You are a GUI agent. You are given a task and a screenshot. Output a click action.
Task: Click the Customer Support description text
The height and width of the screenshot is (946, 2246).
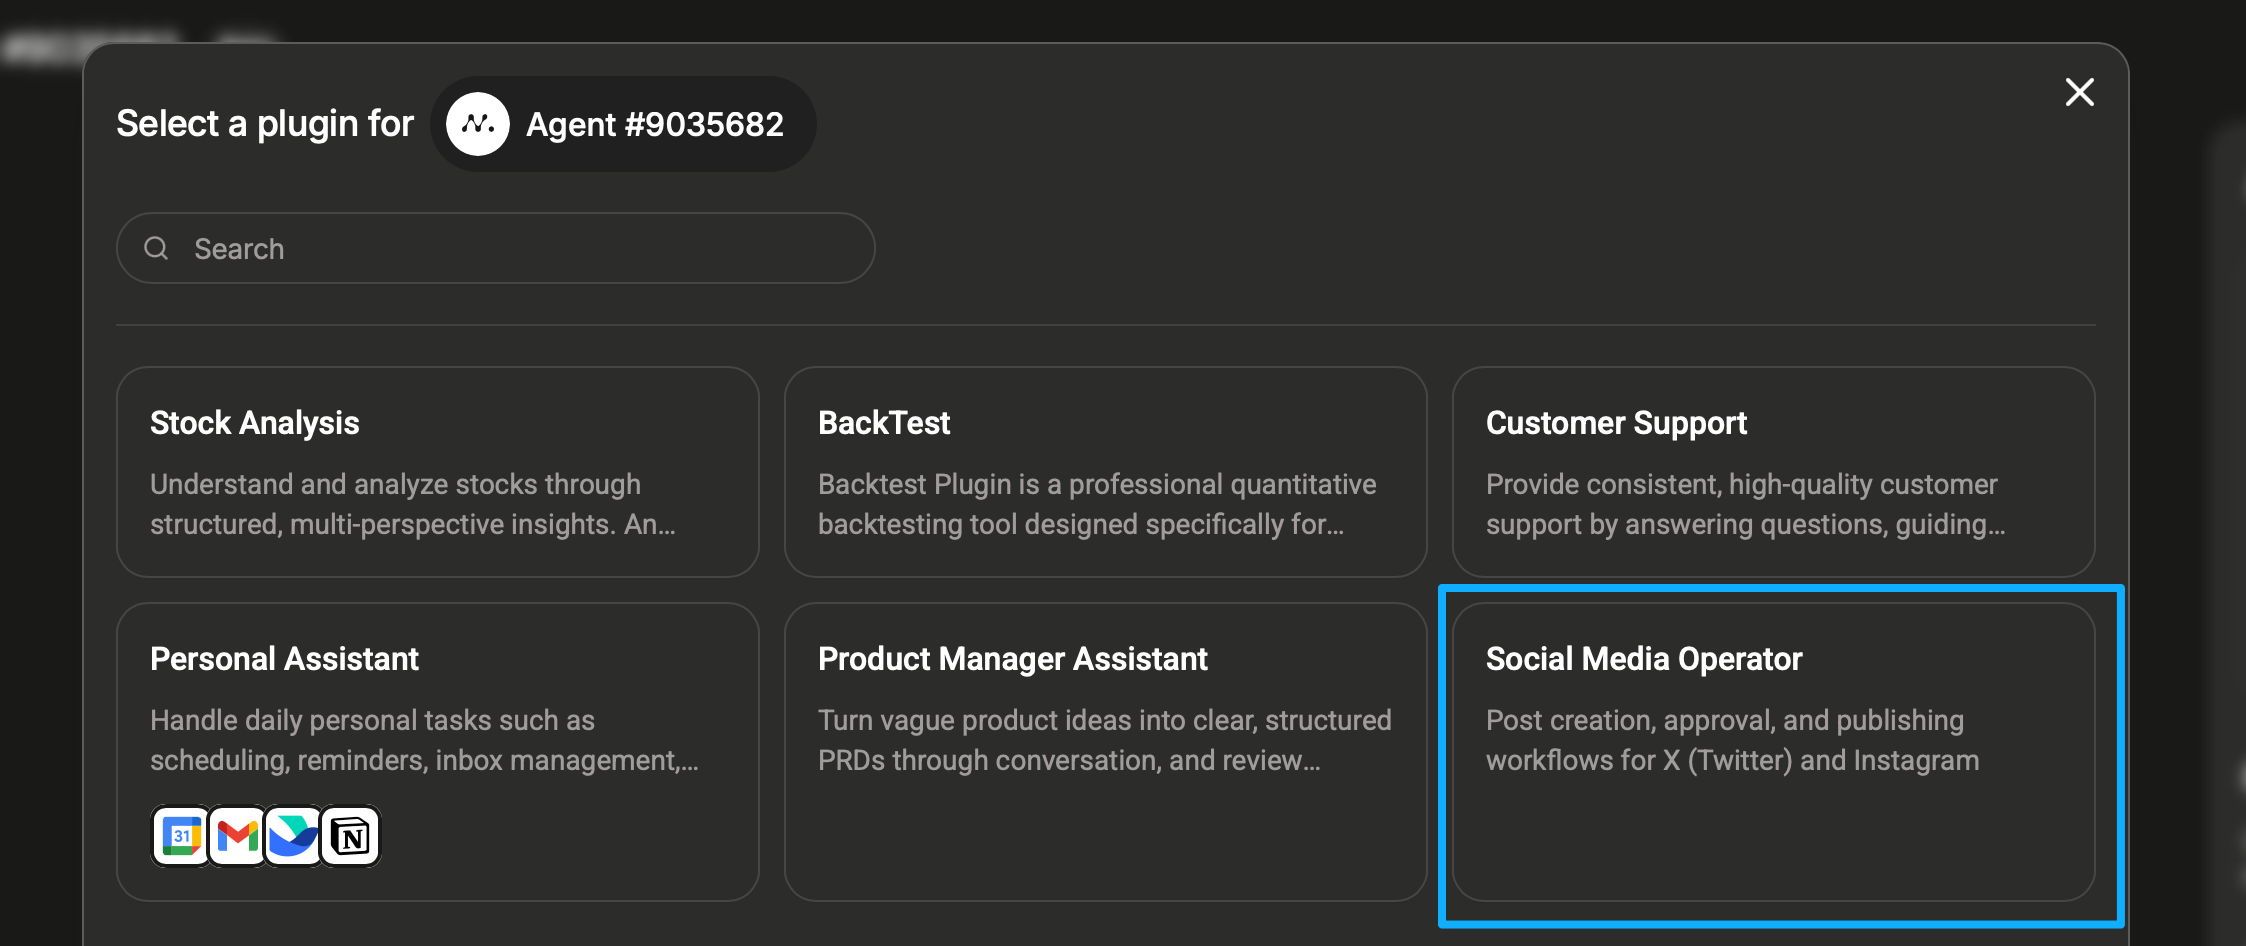click(x=1745, y=504)
